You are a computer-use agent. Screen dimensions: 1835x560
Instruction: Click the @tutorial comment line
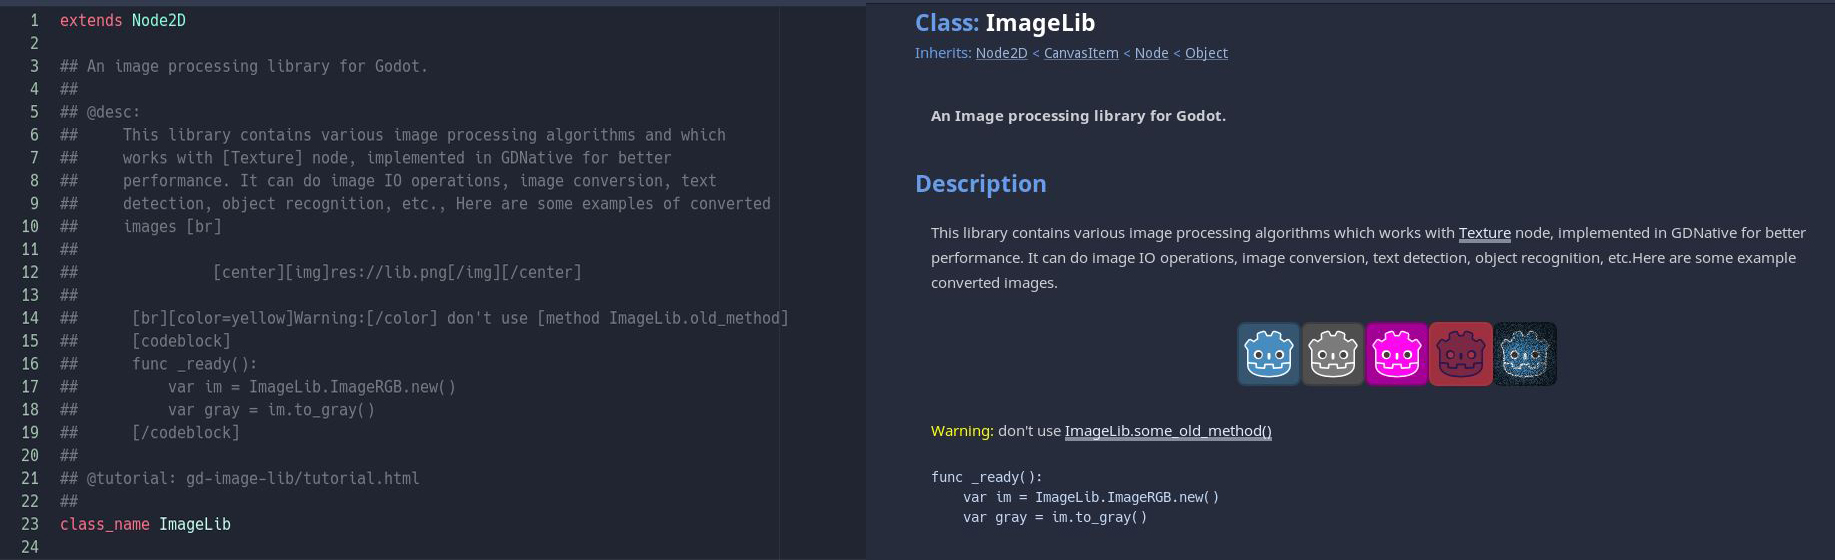click(252, 478)
